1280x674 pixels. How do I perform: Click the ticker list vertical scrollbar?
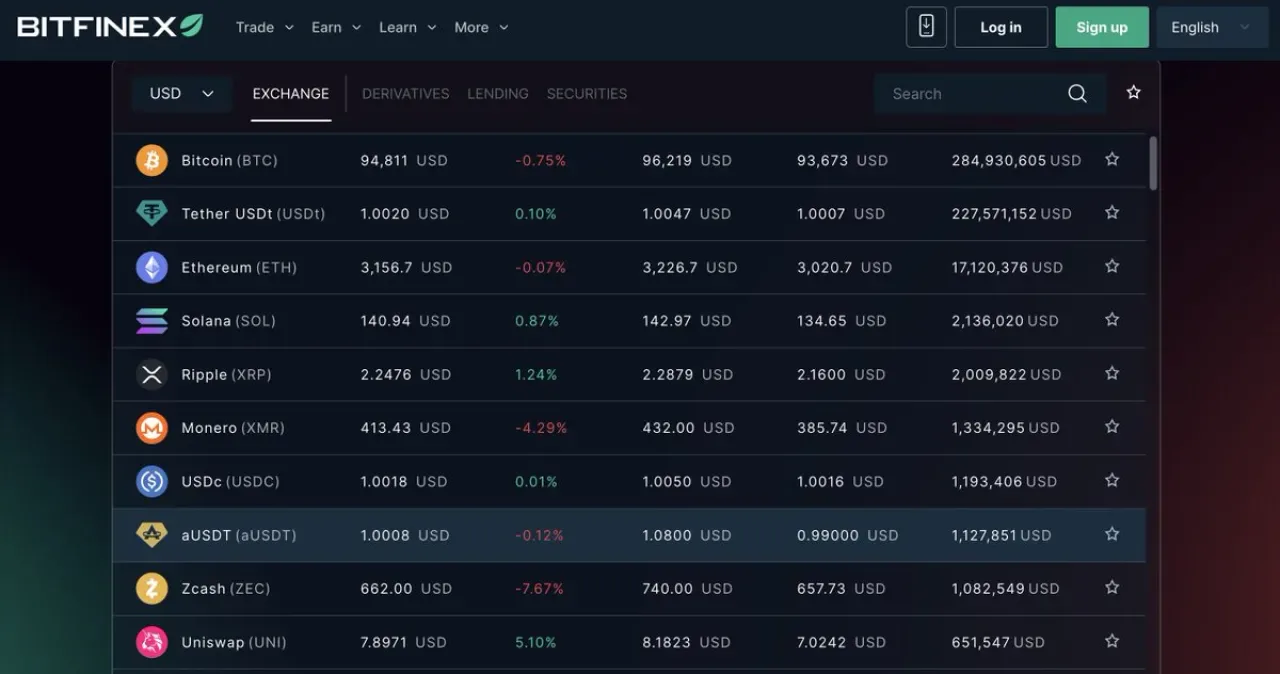click(1154, 163)
